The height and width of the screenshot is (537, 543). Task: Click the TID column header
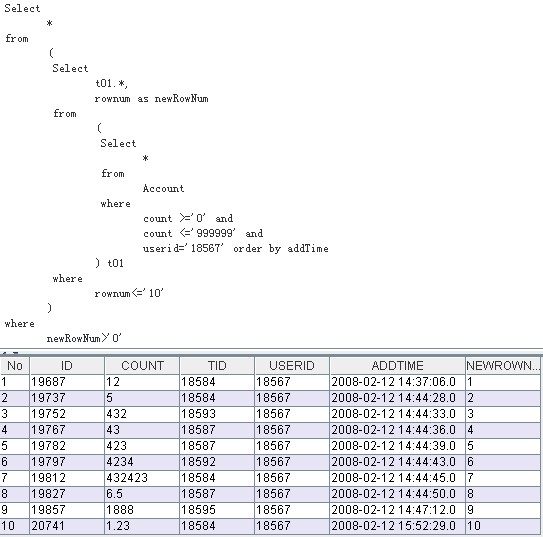217,366
